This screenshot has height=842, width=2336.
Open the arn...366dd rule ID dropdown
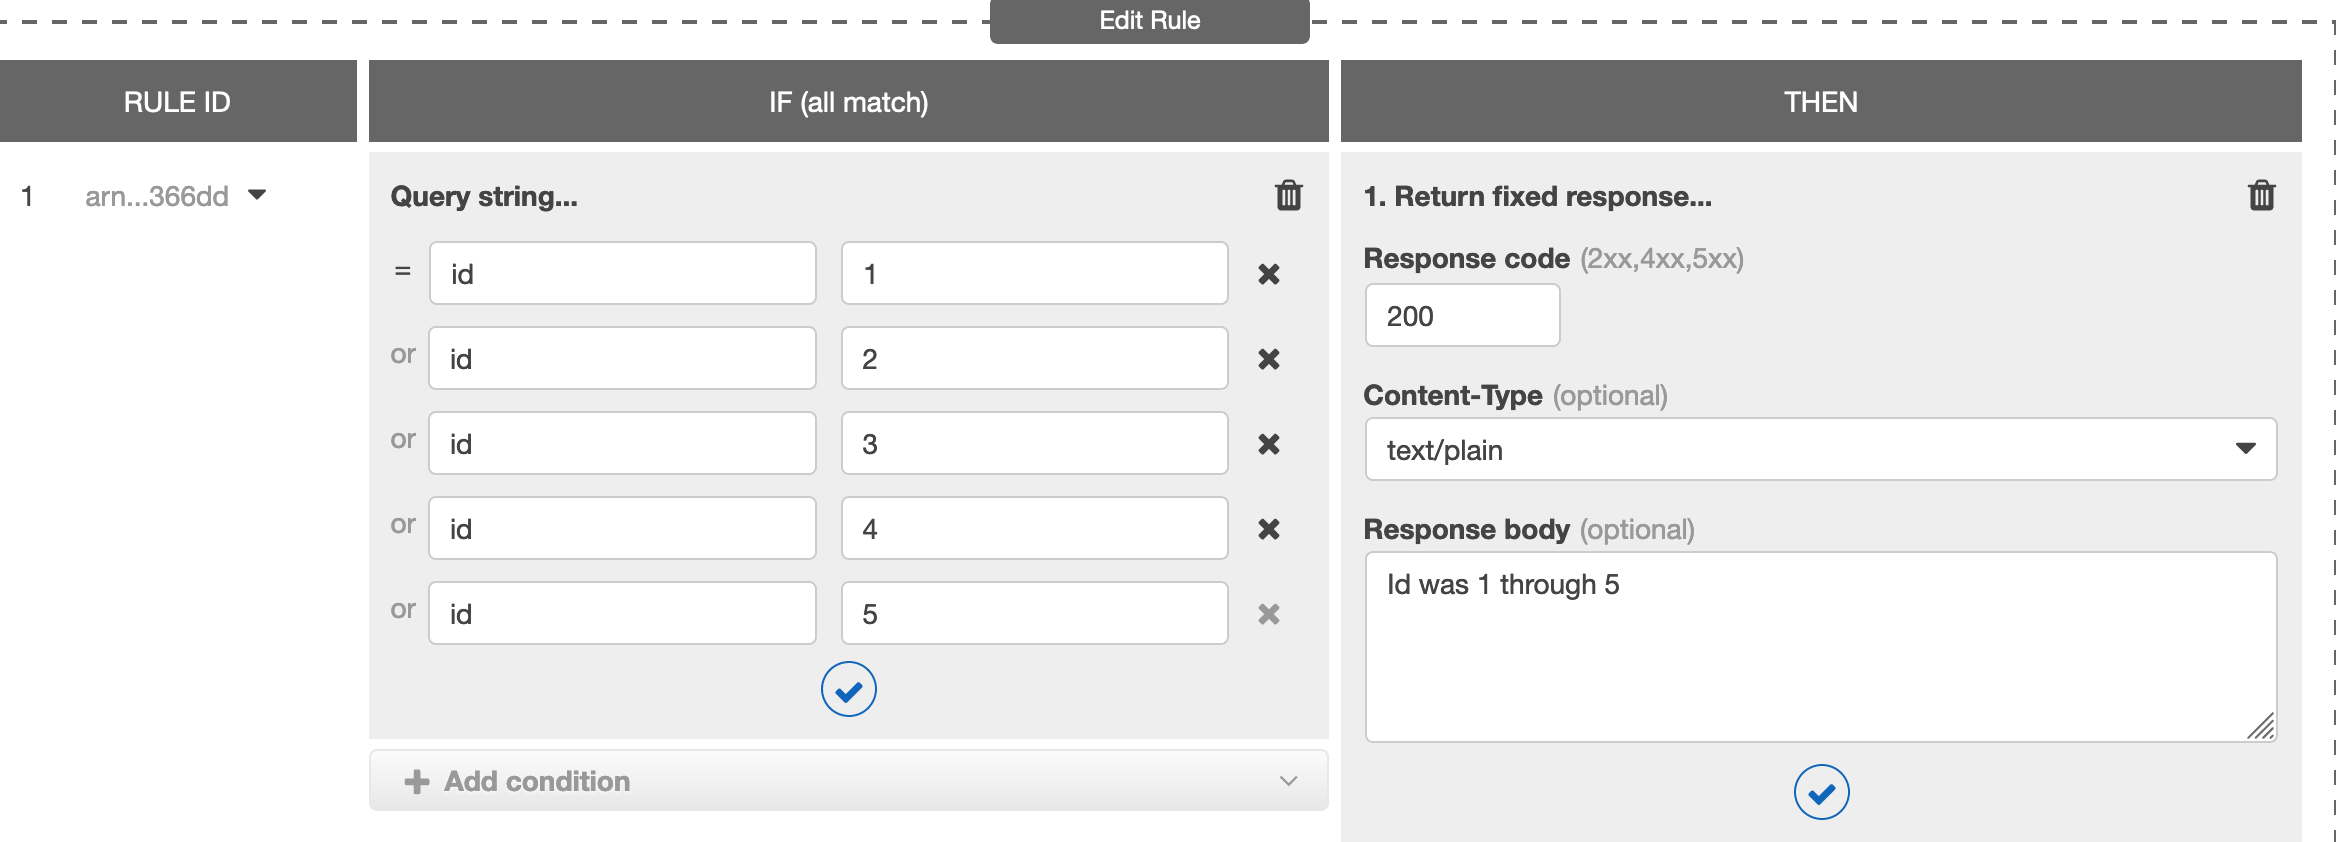tap(257, 195)
